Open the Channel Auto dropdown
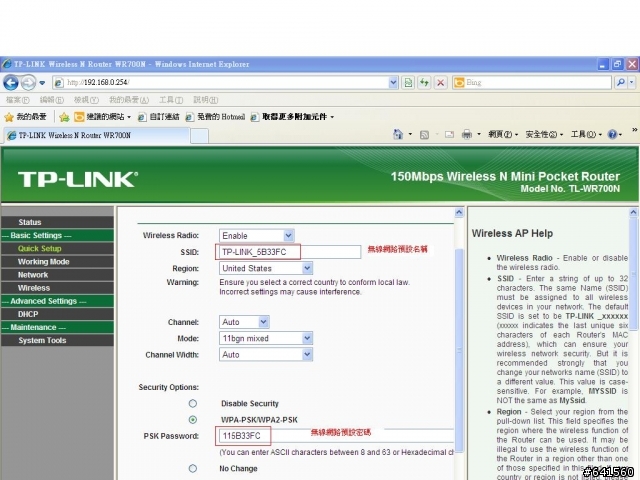This screenshot has height=480, width=640. (x=244, y=322)
